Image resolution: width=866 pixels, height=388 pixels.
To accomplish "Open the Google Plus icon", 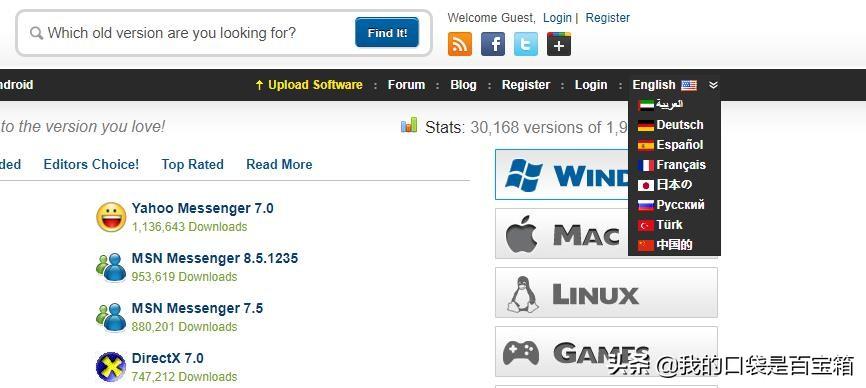I will (x=559, y=44).
